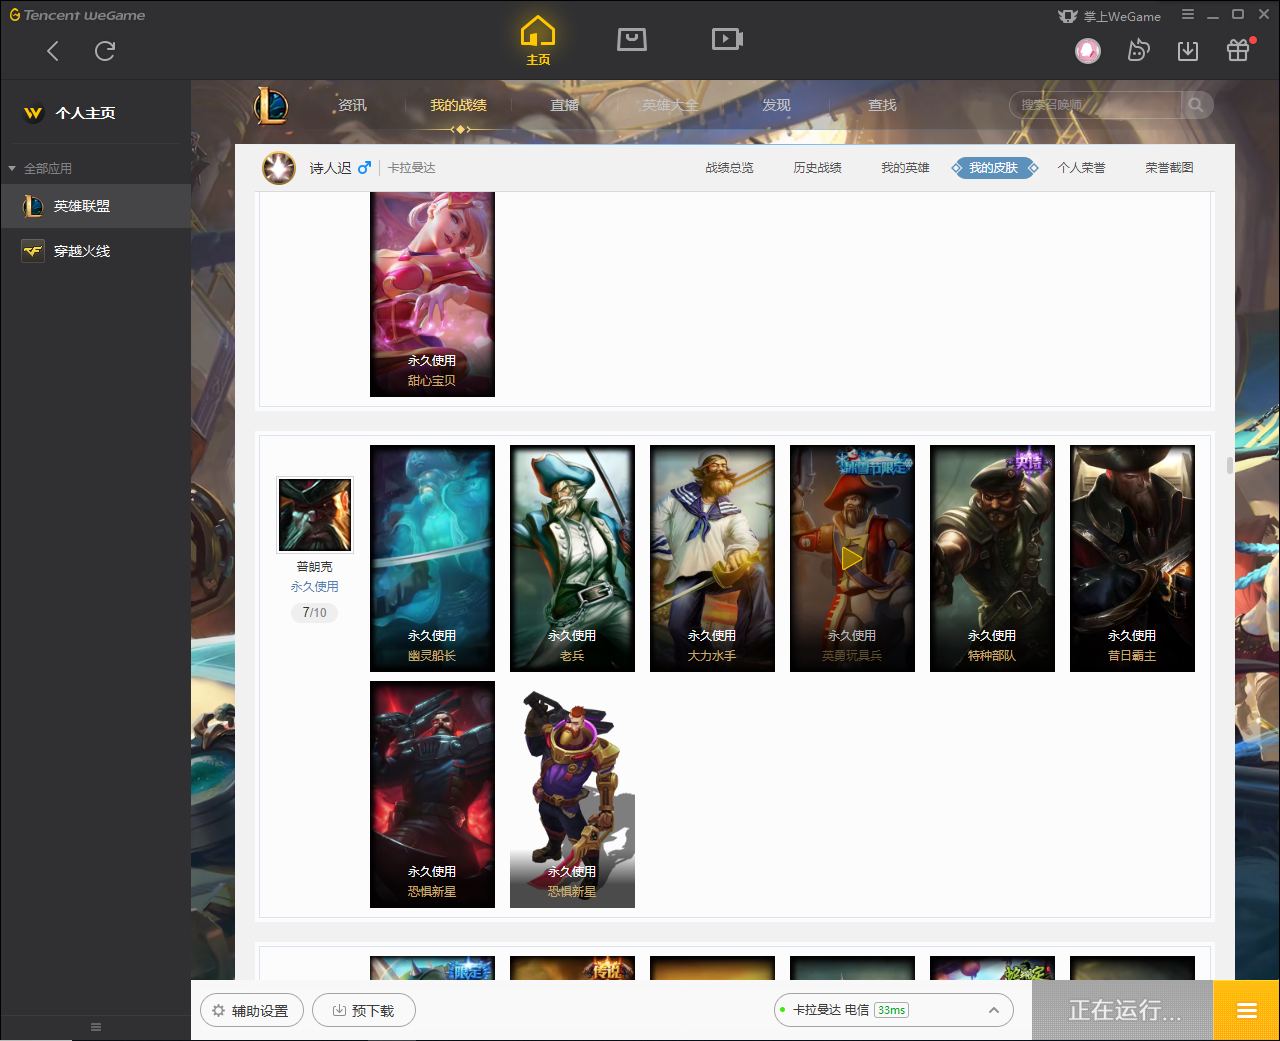This screenshot has height=1041, width=1280.
Task: Click the vertical scrollbar thumb
Action: tap(1229, 465)
